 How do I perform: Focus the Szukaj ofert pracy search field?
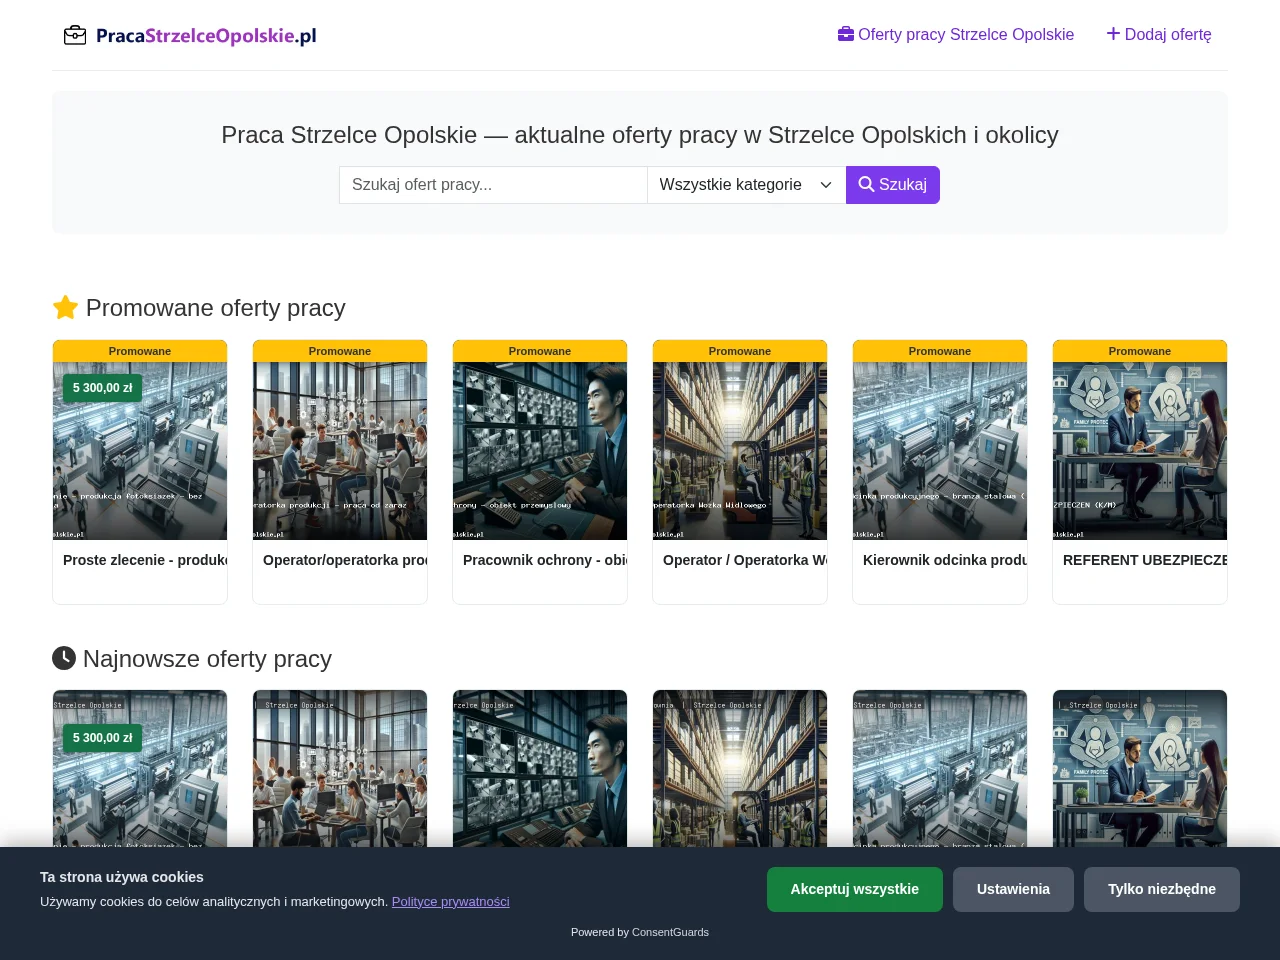point(493,185)
